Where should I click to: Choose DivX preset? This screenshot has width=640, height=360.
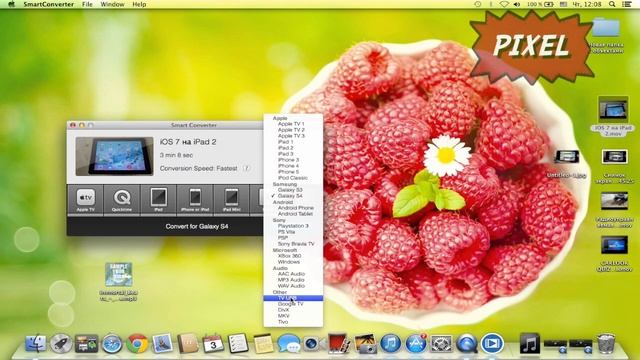(283, 310)
